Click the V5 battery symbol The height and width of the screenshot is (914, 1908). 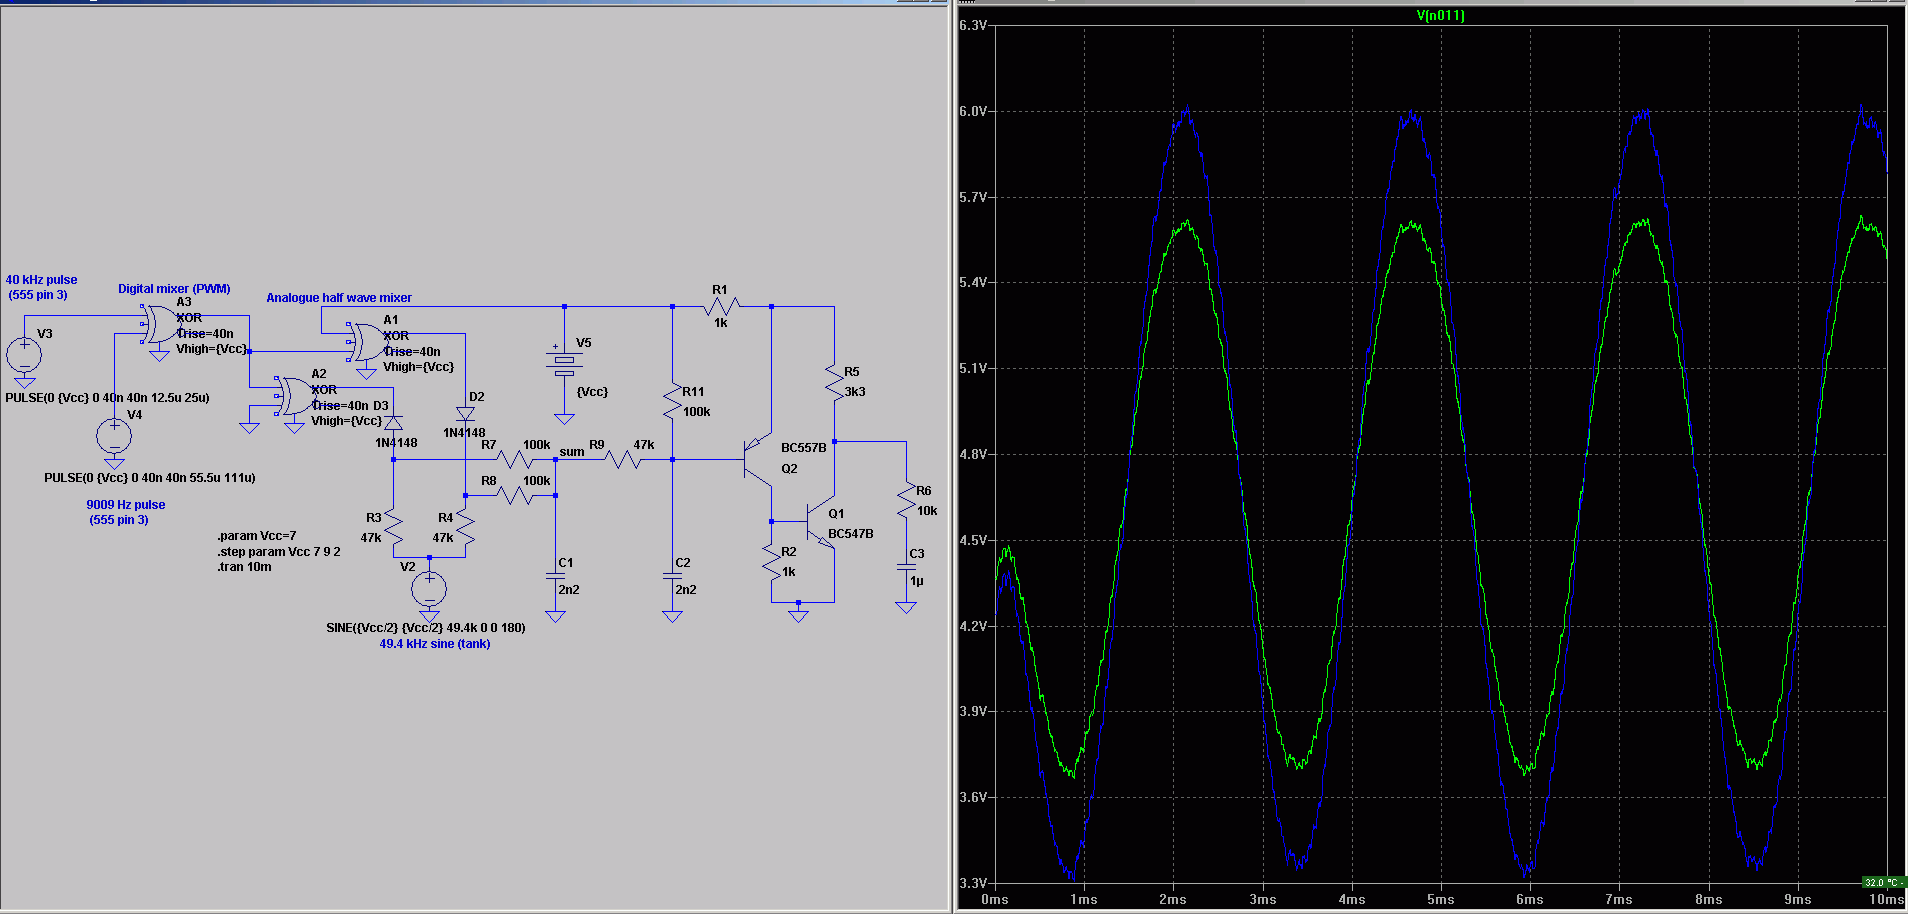click(564, 362)
